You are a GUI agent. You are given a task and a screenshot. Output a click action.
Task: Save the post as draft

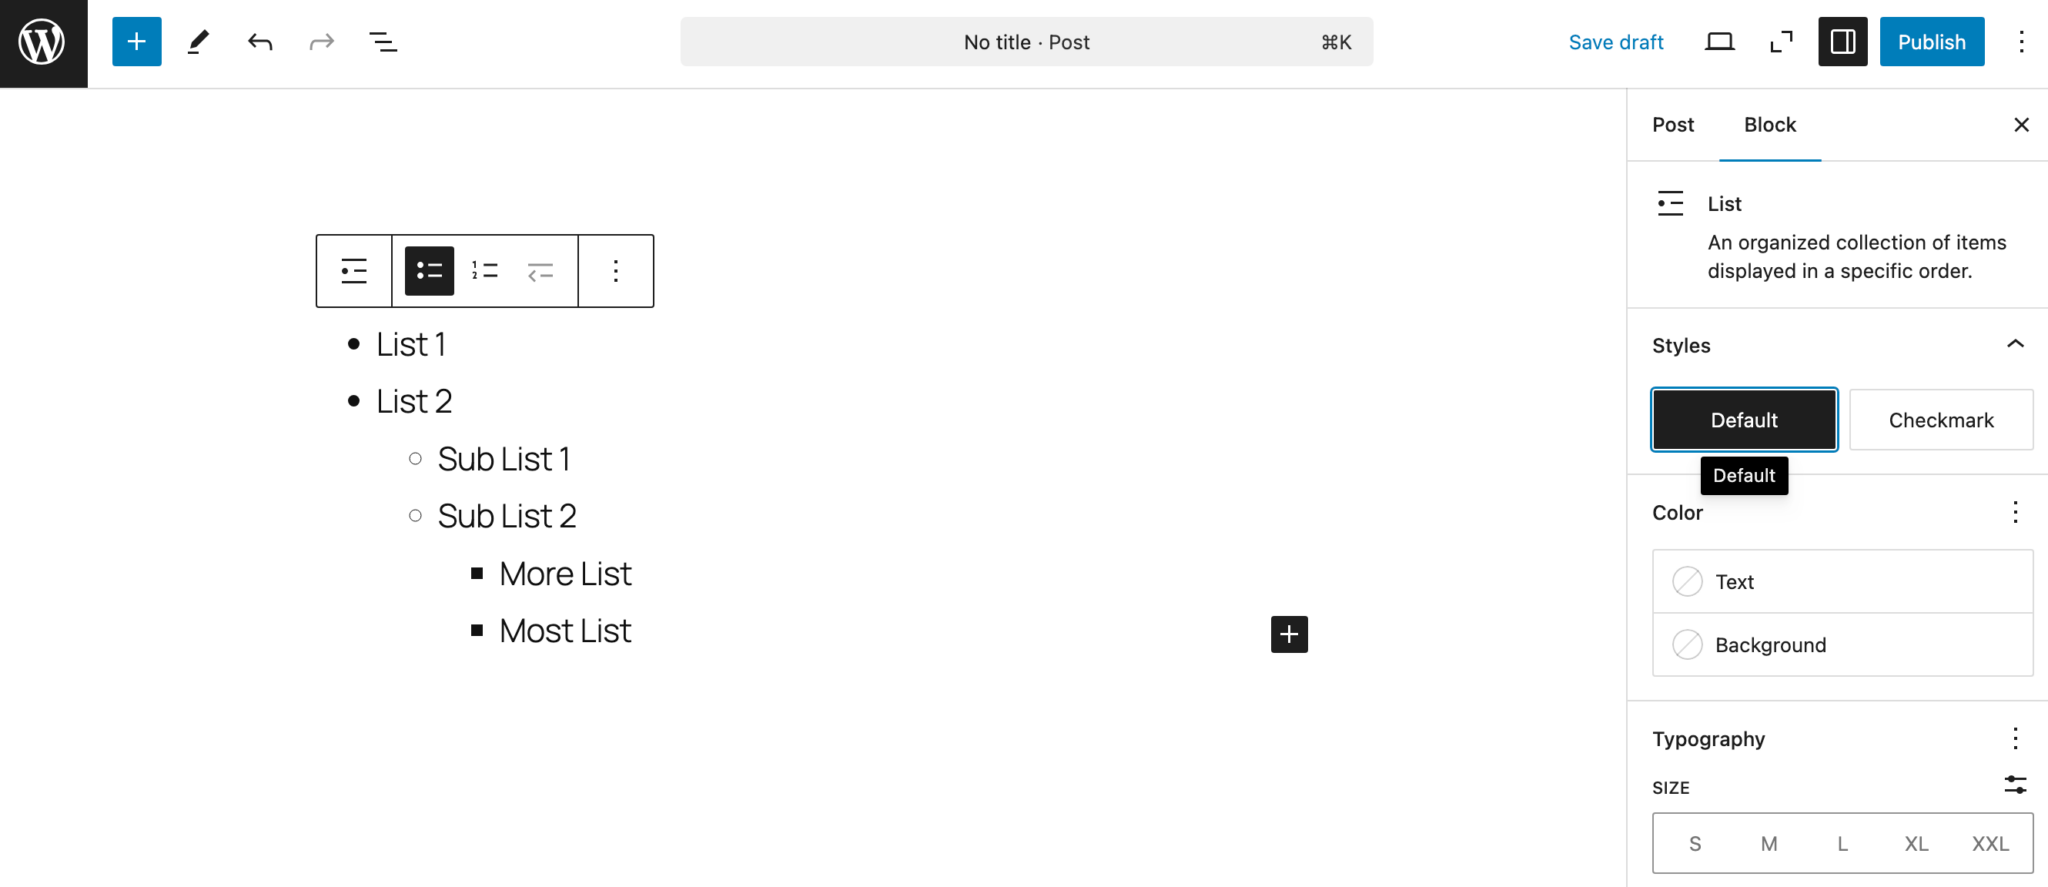[x=1615, y=41]
